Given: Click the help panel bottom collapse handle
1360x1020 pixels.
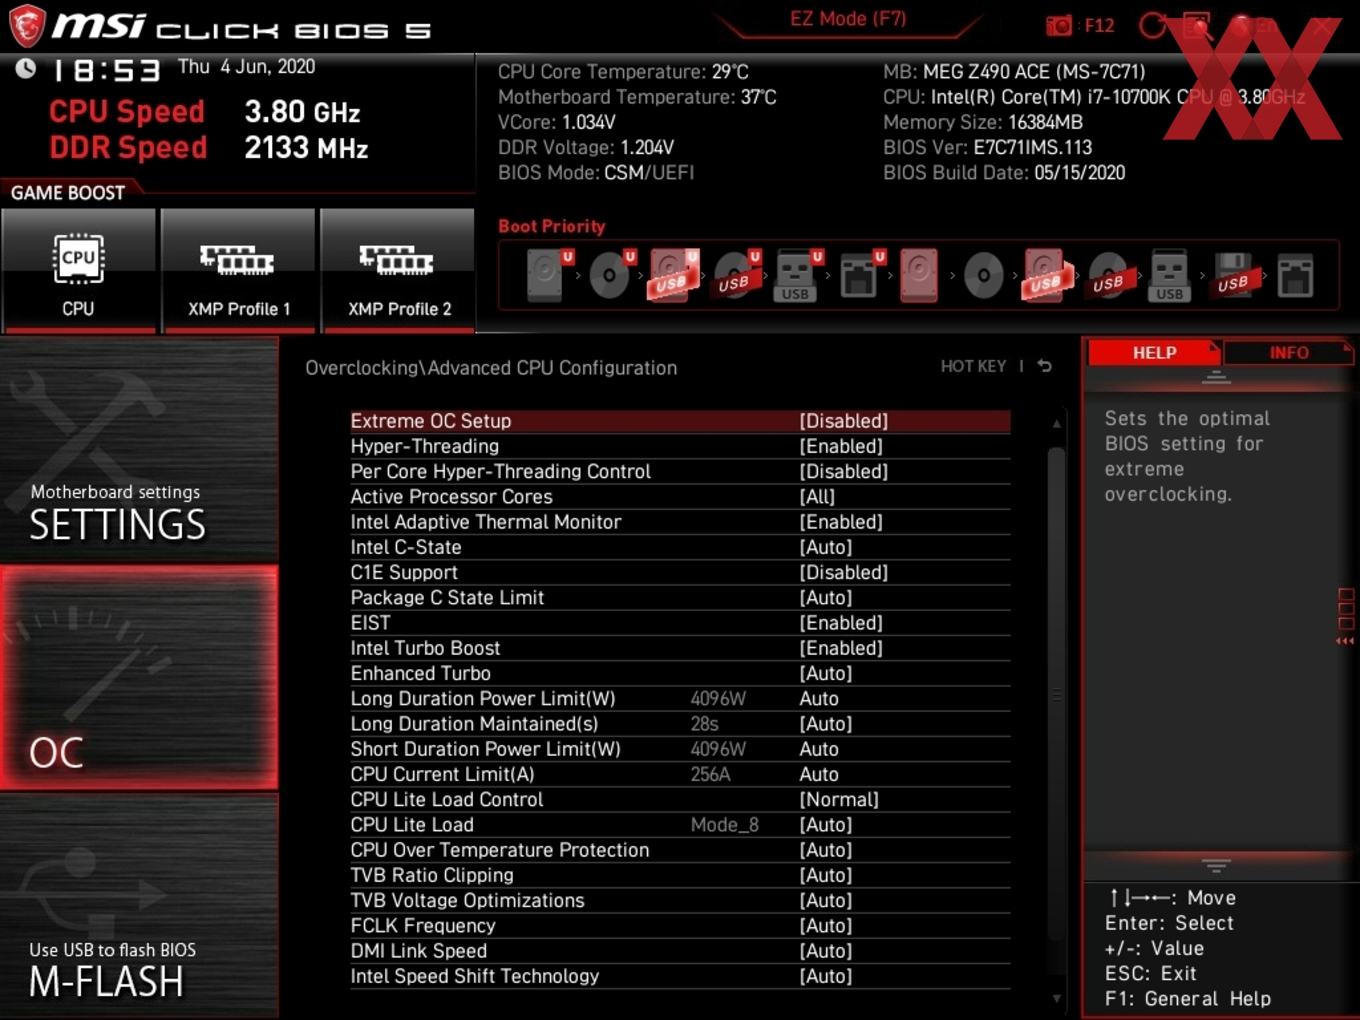Looking at the screenshot, I should click(1216, 864).
